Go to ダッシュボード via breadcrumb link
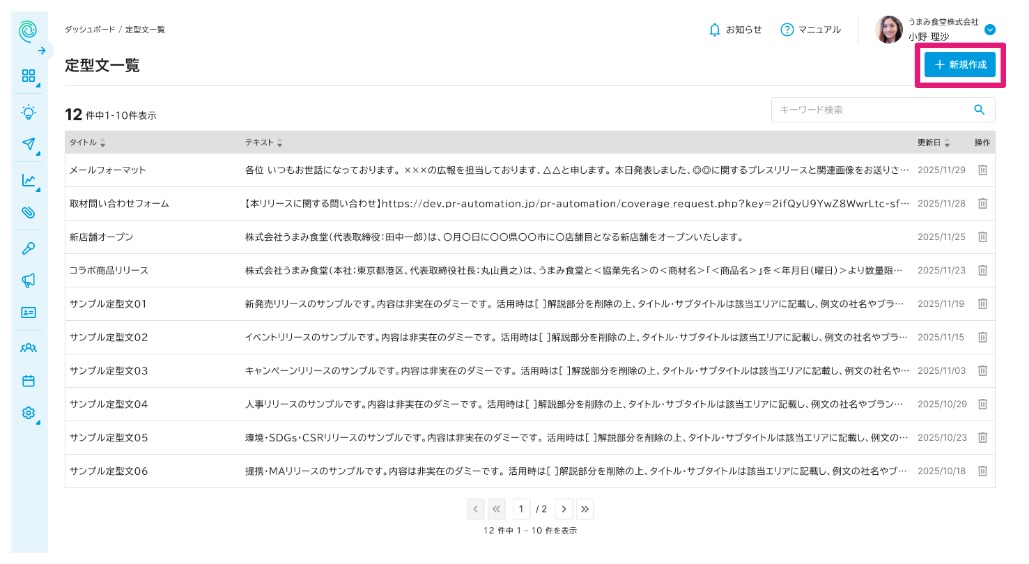The height and width of the screenshot is (564, 1029). (x=89, y=30)
